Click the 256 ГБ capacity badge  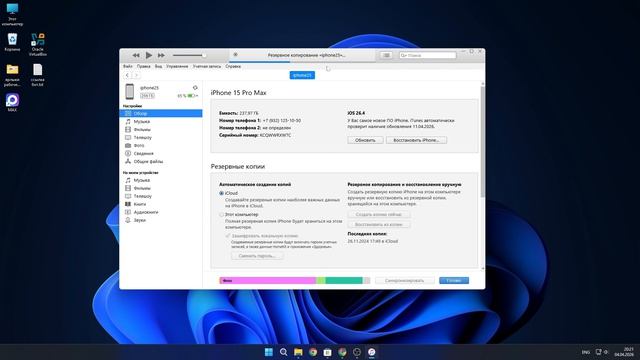[x=147, y=96]
